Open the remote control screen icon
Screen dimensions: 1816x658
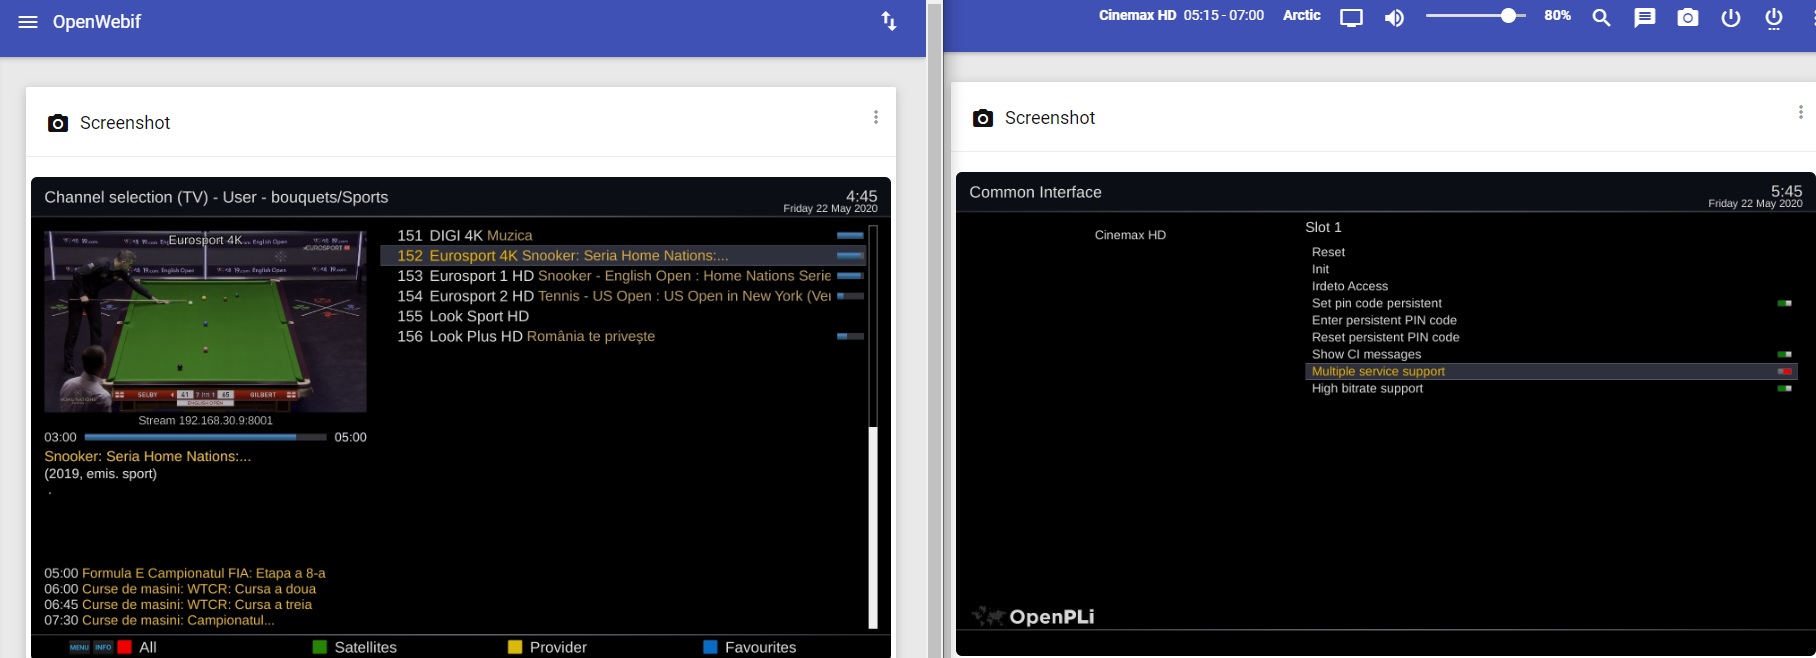tap(1352, 18)
